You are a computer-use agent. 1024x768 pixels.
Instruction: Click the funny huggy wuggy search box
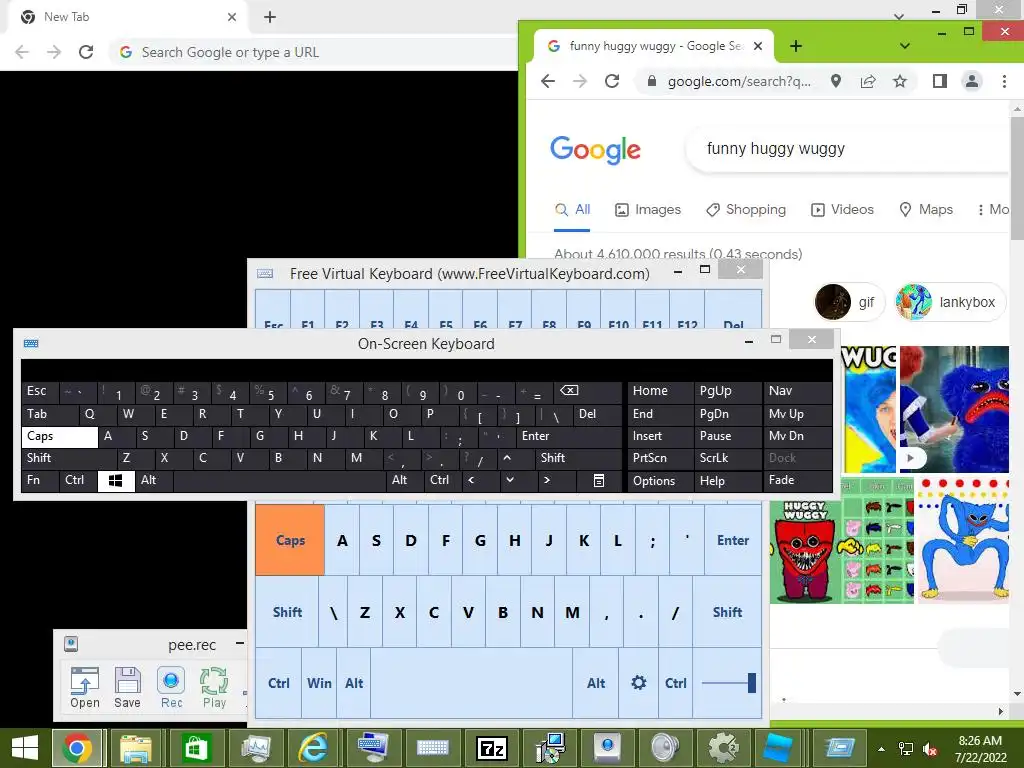pos(849,149)
